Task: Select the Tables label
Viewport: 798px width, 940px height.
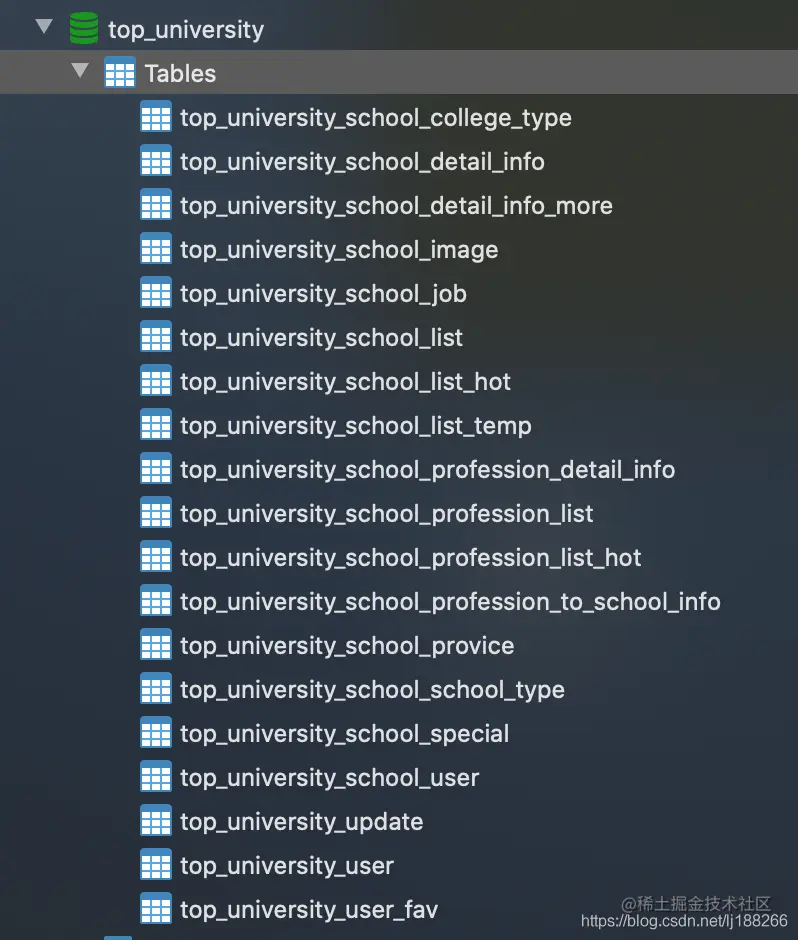Action: tap(180, 74)
